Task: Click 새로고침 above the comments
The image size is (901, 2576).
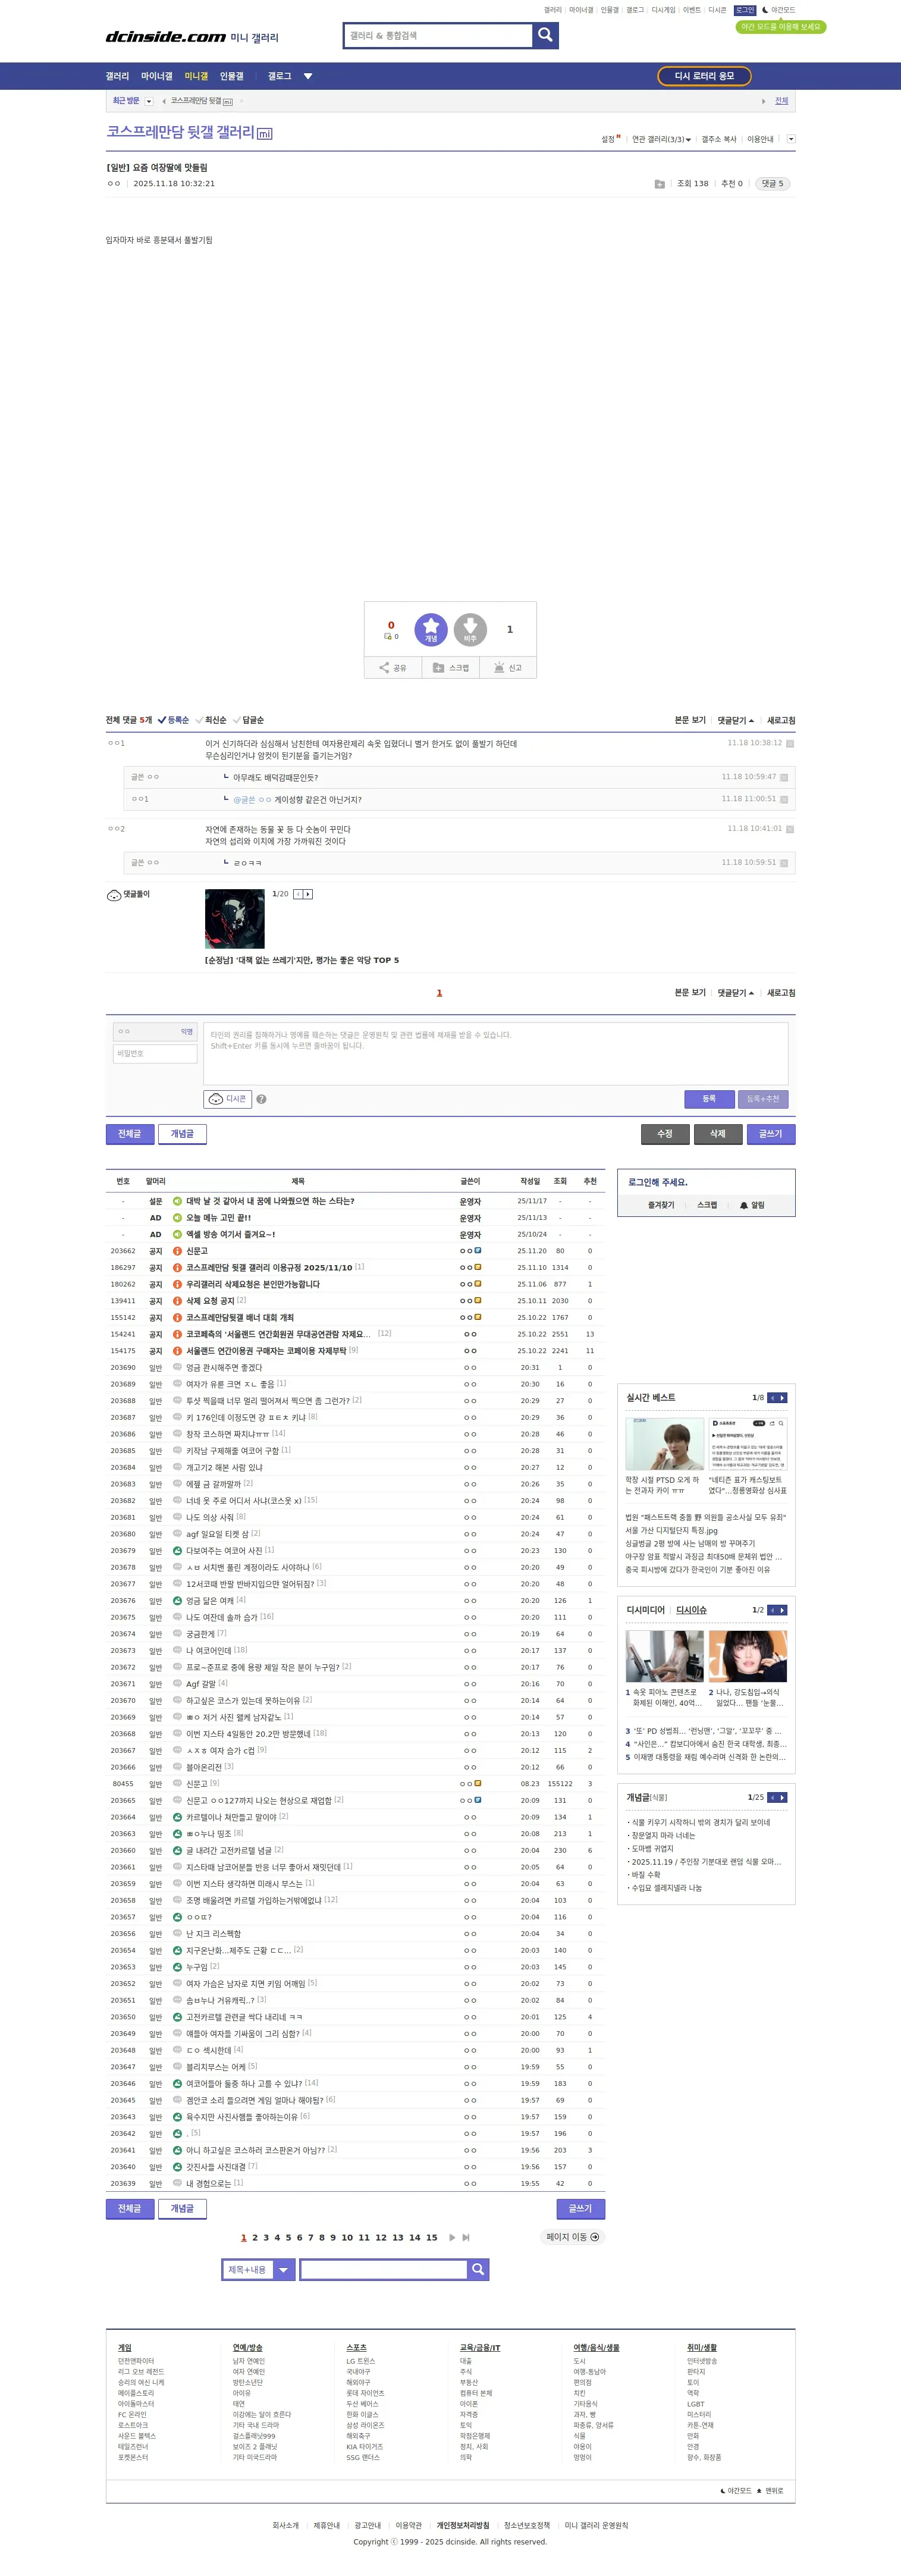Action: click(781, 720)
